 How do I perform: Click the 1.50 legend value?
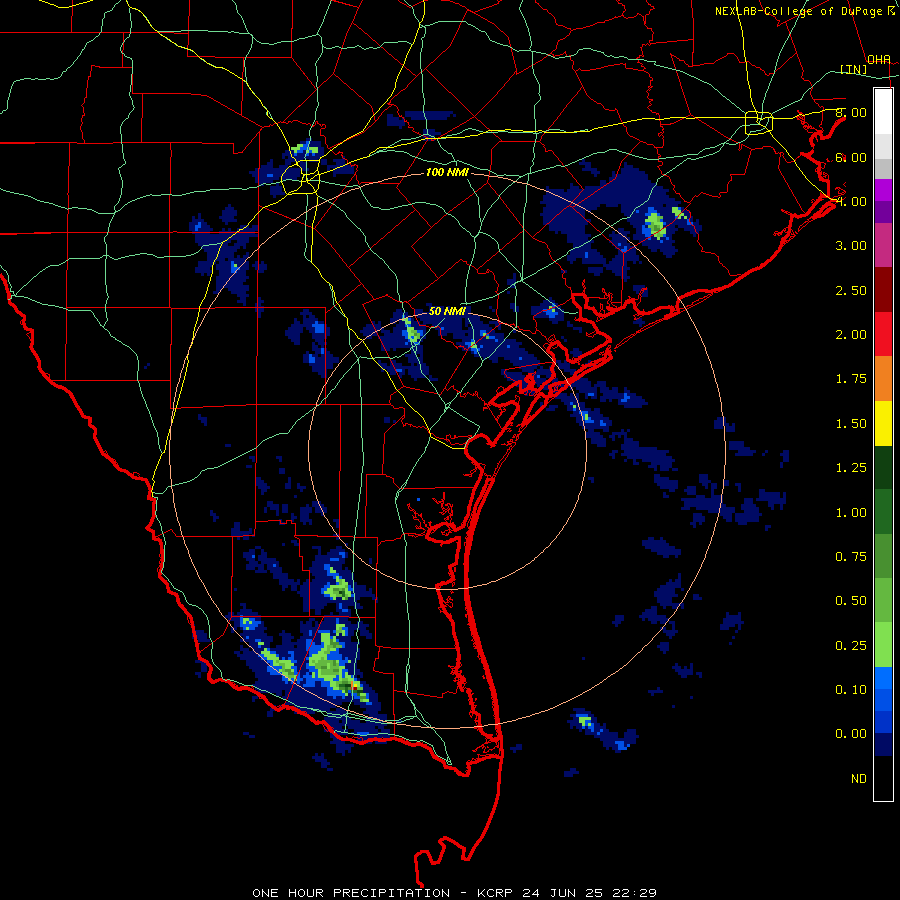point(851,424)
